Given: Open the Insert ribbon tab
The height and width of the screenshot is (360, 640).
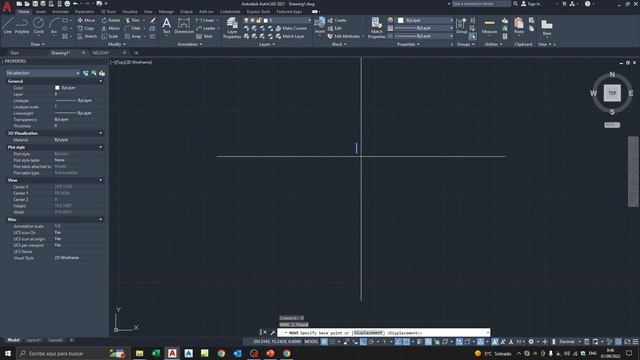Looking at the screenshot, I should click(41, 12).
